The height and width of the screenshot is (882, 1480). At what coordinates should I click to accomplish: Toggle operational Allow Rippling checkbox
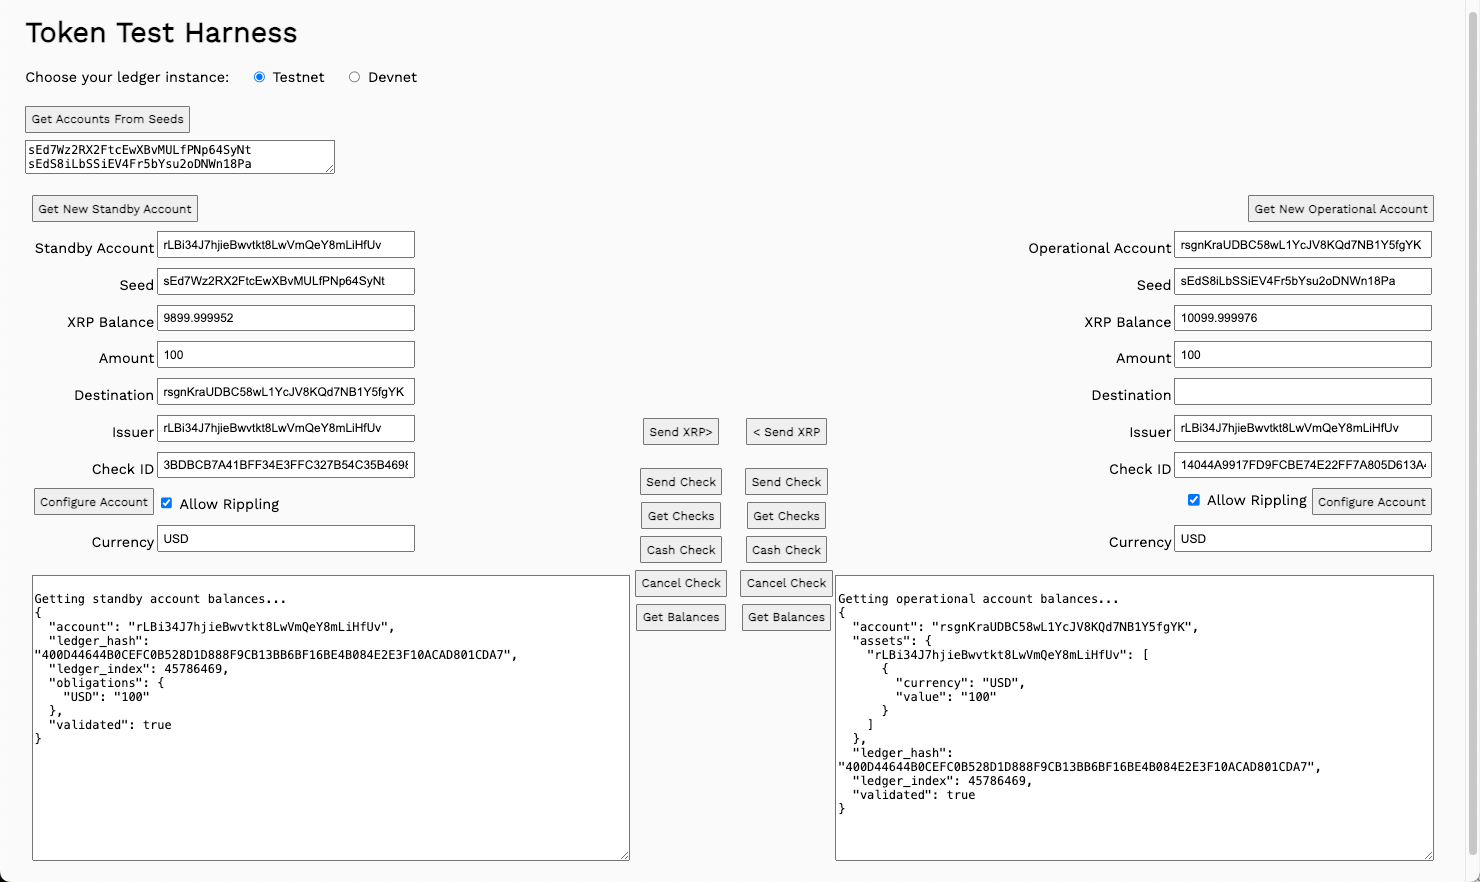[x=1193, y=500]
